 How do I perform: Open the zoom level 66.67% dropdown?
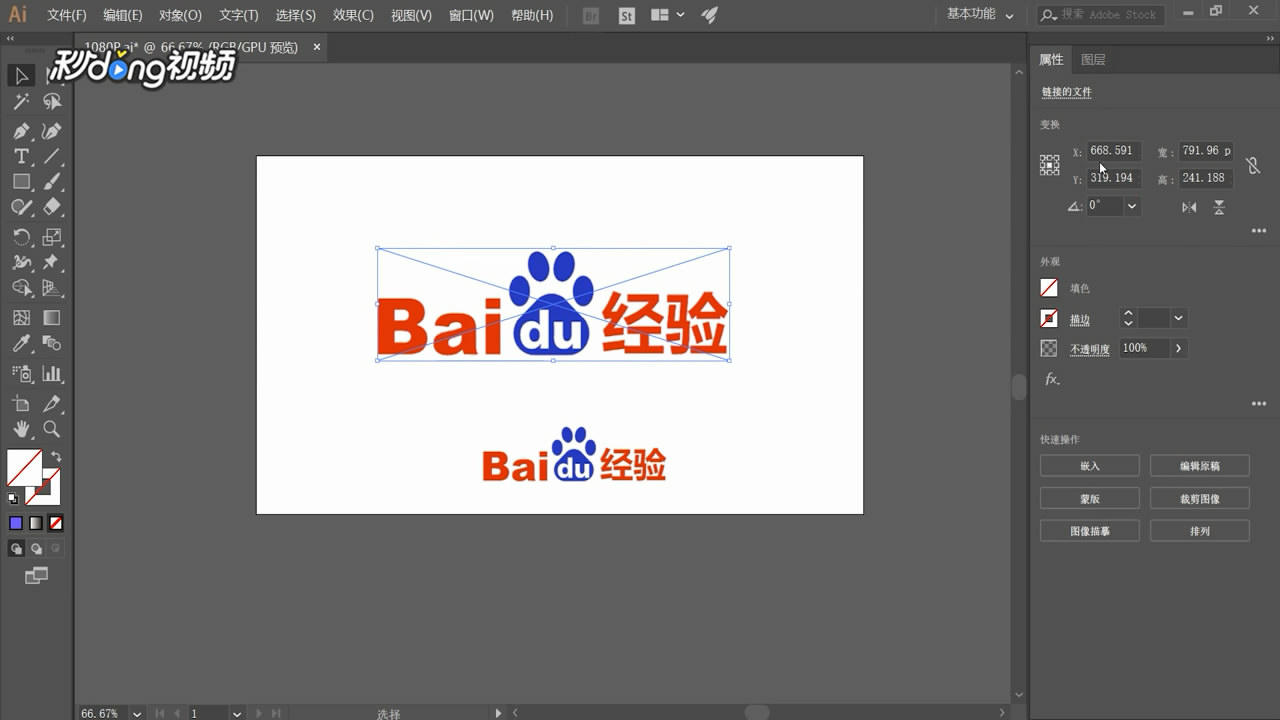[x=136, y=713]
